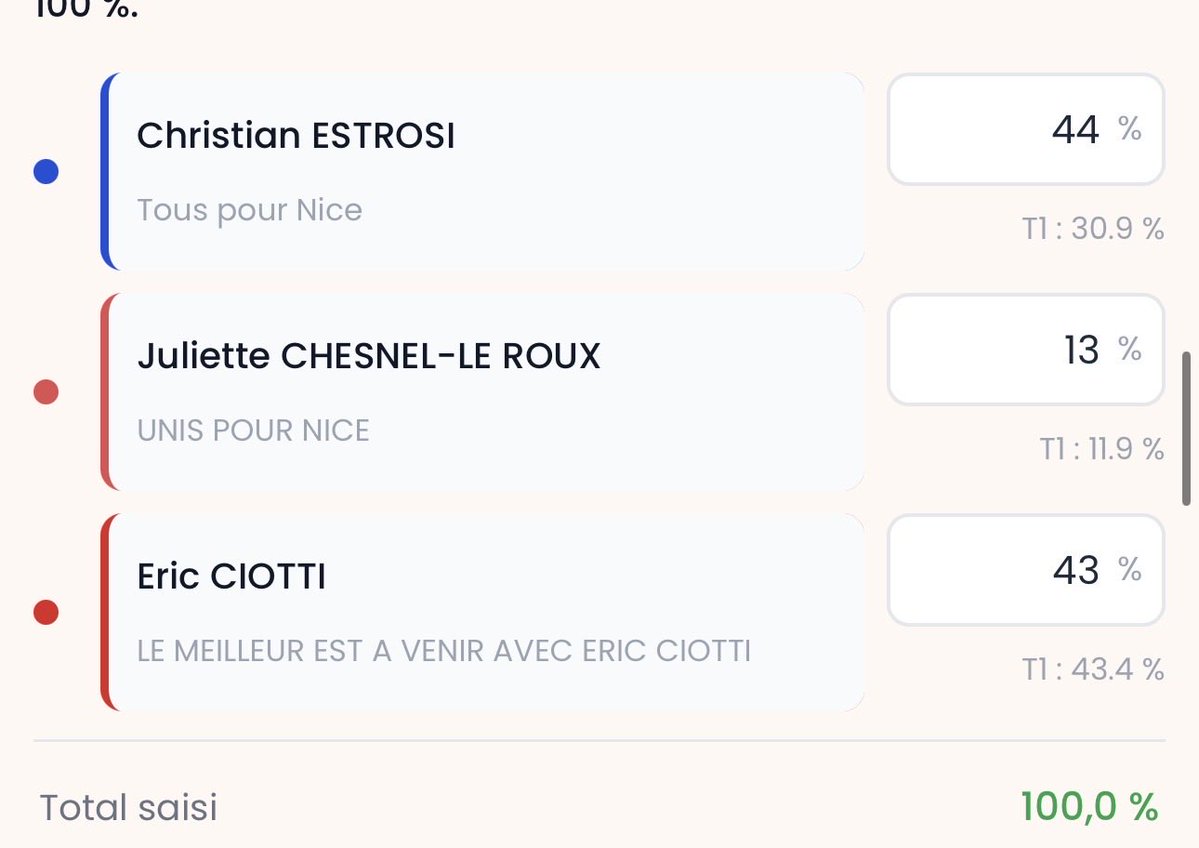
Task: Click the red dot beside Eric Ciotti
Action: pos(46,612)
